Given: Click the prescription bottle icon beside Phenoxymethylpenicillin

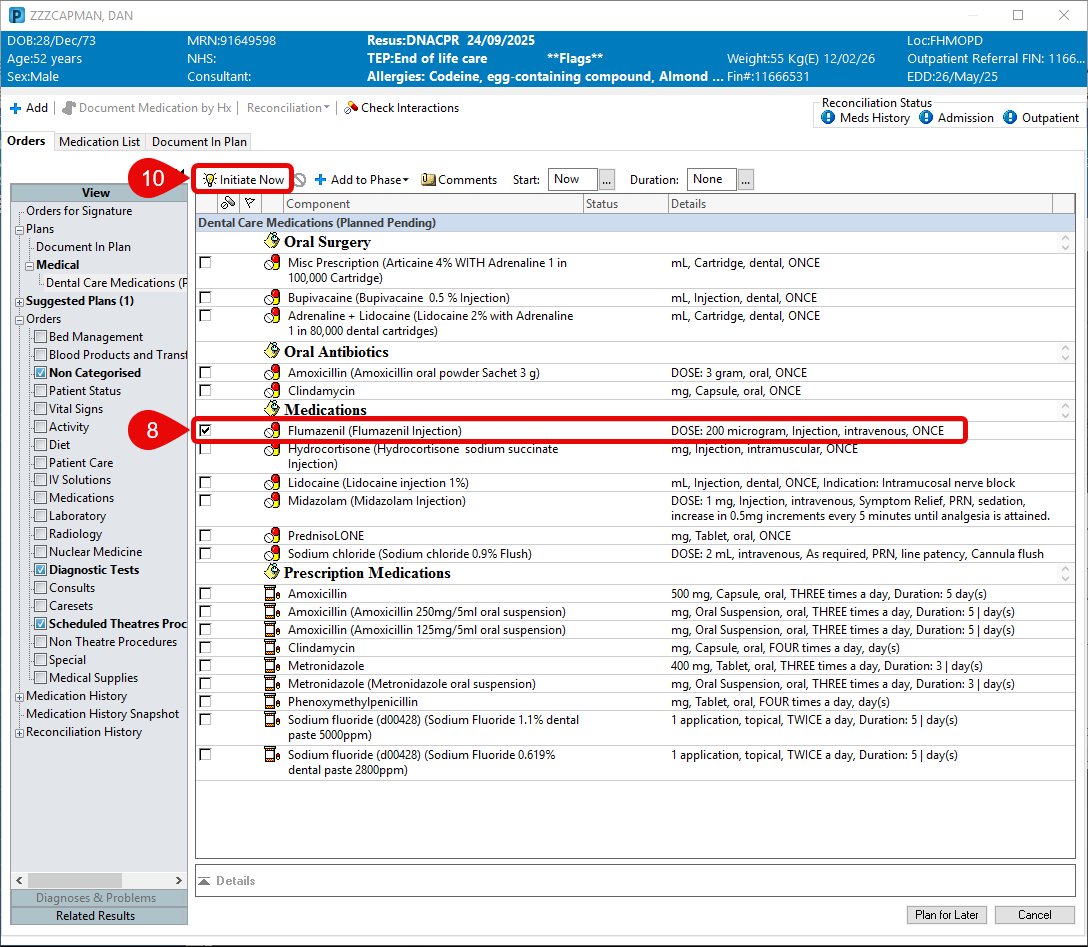Looking at the screenshot, I should [x=270, y=702].
